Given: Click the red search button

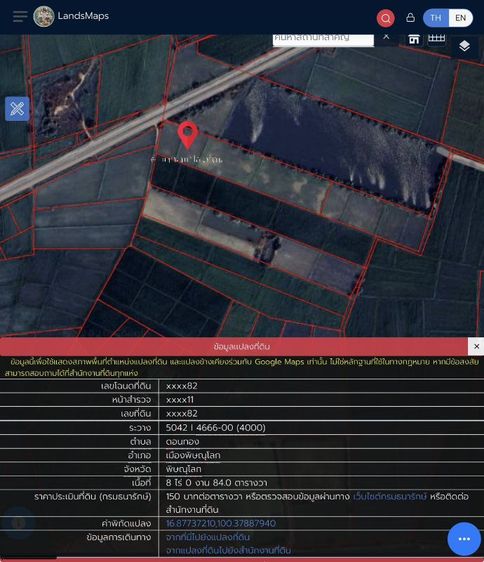Looking at the screenshot, I should pyautogui.click(x=385, y=18).
